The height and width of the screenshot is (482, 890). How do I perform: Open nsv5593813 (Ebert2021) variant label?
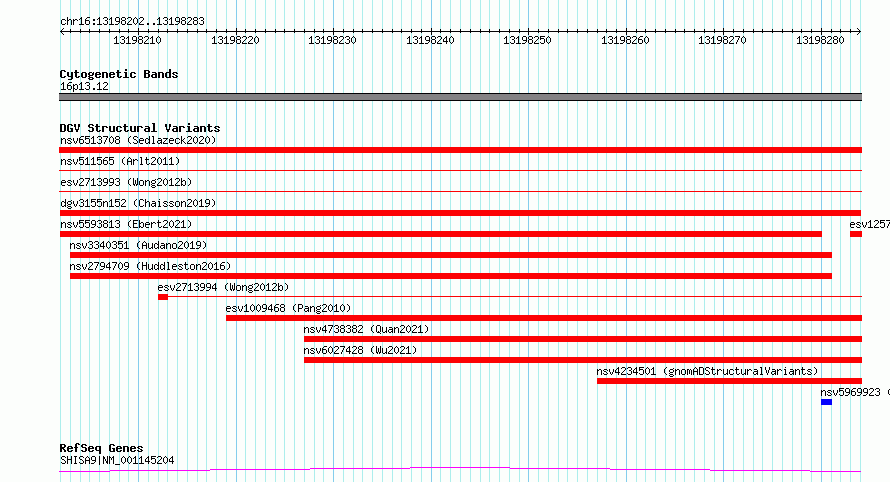tap(126, 224)
